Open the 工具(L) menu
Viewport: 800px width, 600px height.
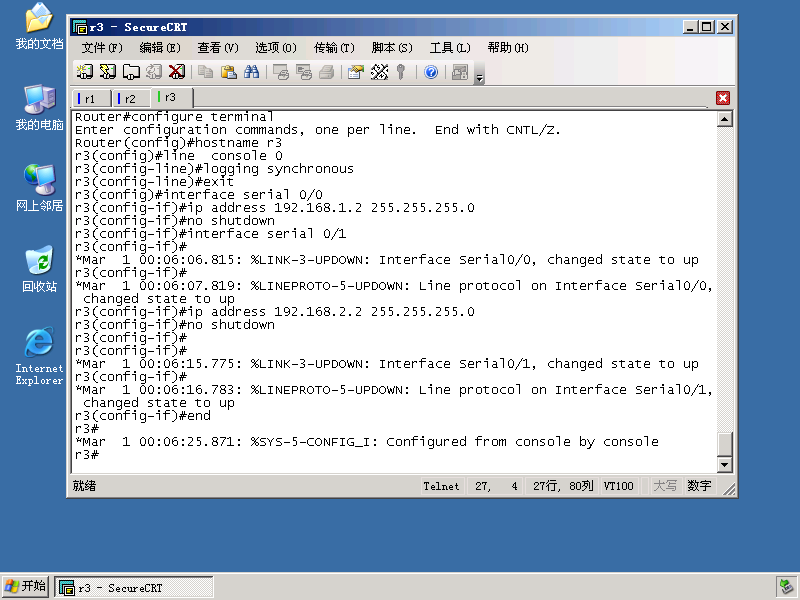(449, 48)
